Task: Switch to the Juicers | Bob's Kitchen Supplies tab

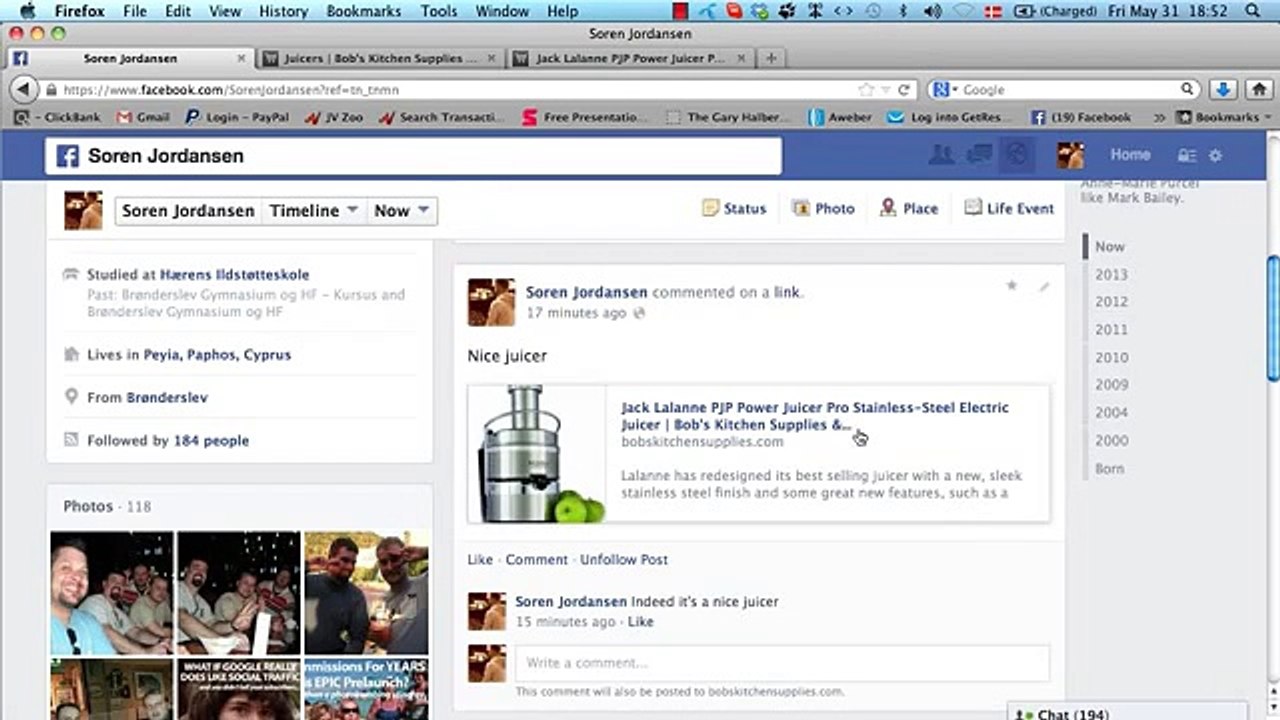Action: [378, 59]
